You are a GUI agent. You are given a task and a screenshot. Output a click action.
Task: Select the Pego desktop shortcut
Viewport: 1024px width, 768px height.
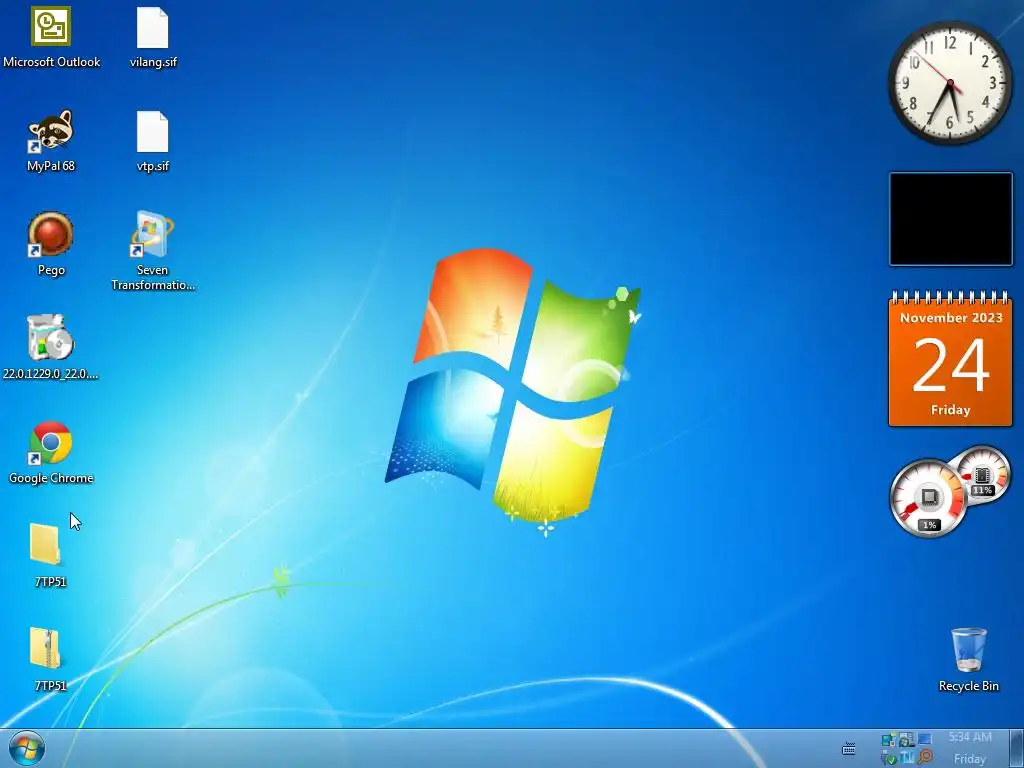pos(51,244)
